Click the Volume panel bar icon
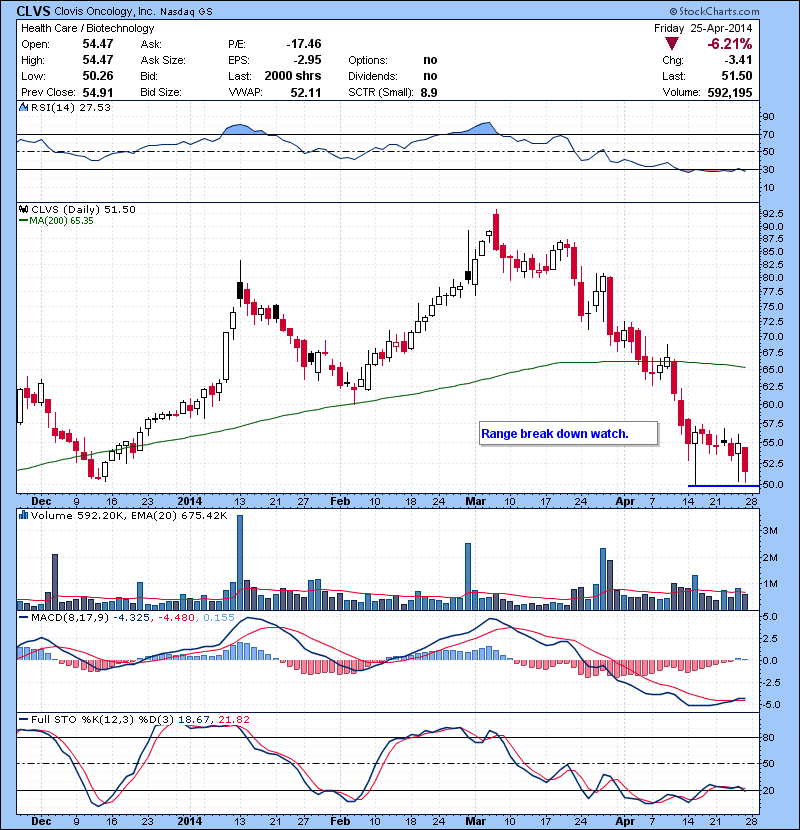800x830 pixels. coord(23,515)
